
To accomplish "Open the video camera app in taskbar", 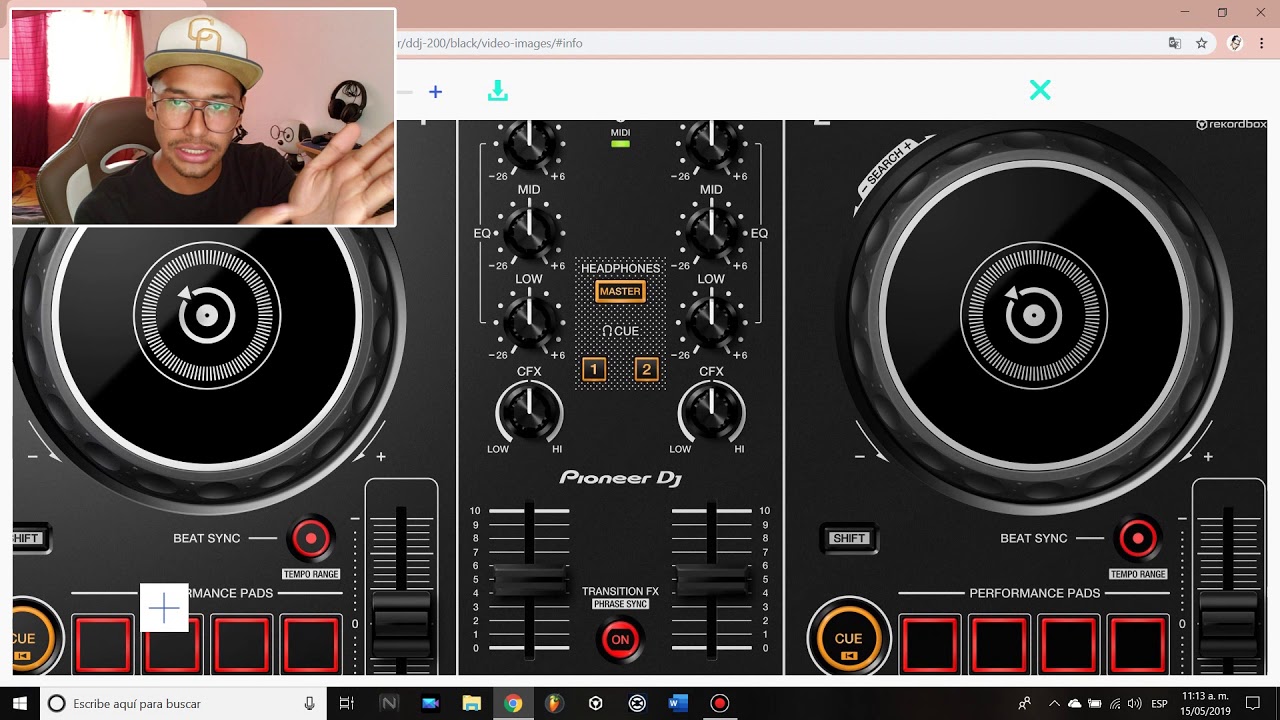I will 430,703.
